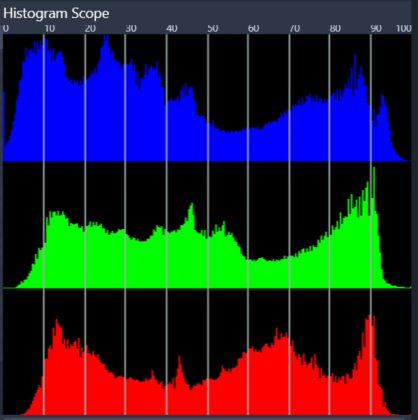The width and height of the screenshot is (418, 420).
Task: Click the horizontal scrollbar at panel bottom
Action: pyautogui.click(x=203, y=418)
